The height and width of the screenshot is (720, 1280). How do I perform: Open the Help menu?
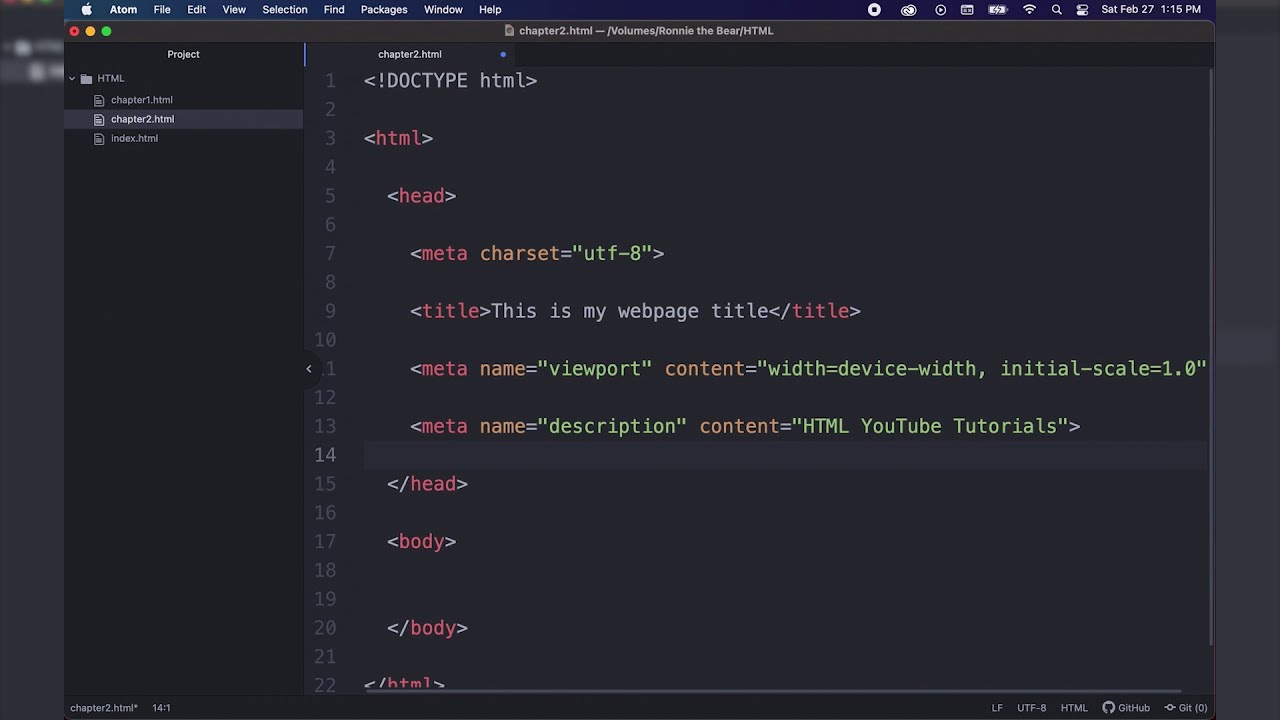point(490,10)
